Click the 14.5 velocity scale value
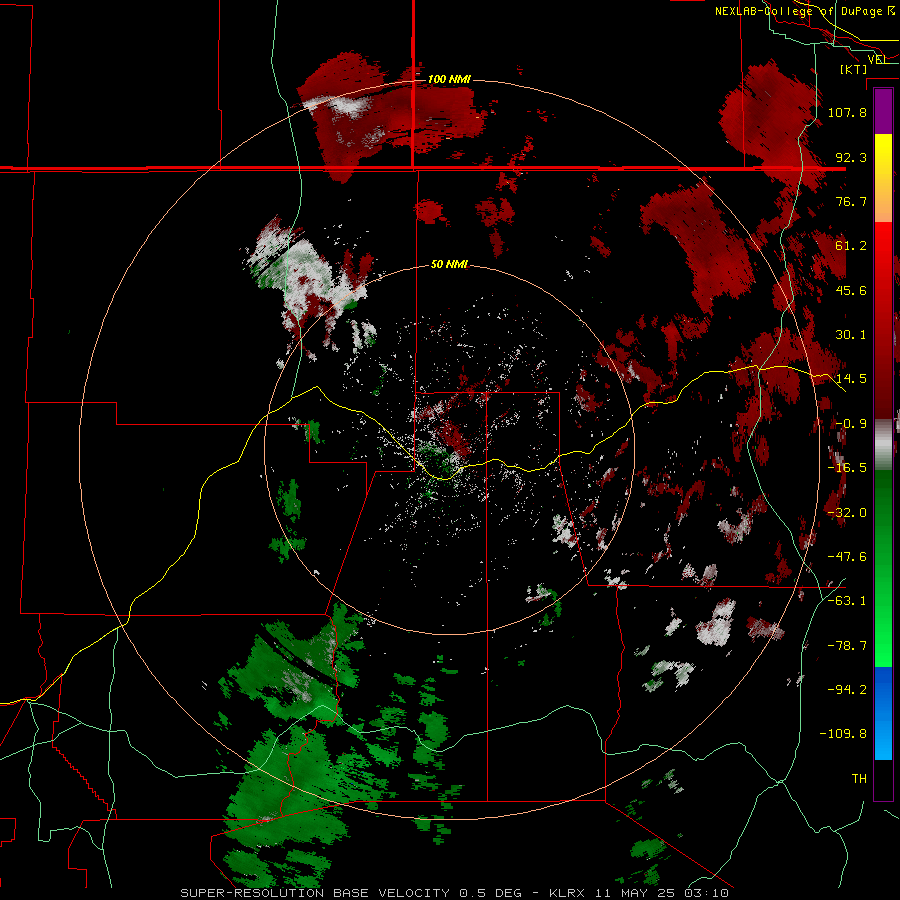Screen dimensions: 900x900 [851, 379]
